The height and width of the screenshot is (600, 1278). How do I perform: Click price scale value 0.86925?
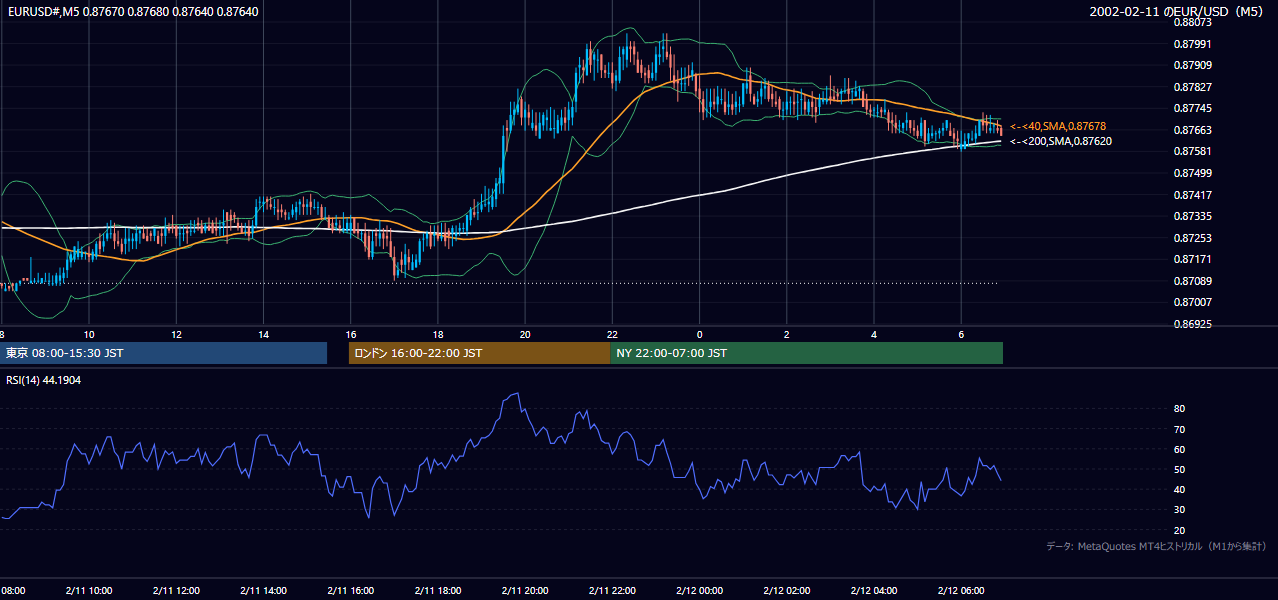click(x=1192, y=324)
